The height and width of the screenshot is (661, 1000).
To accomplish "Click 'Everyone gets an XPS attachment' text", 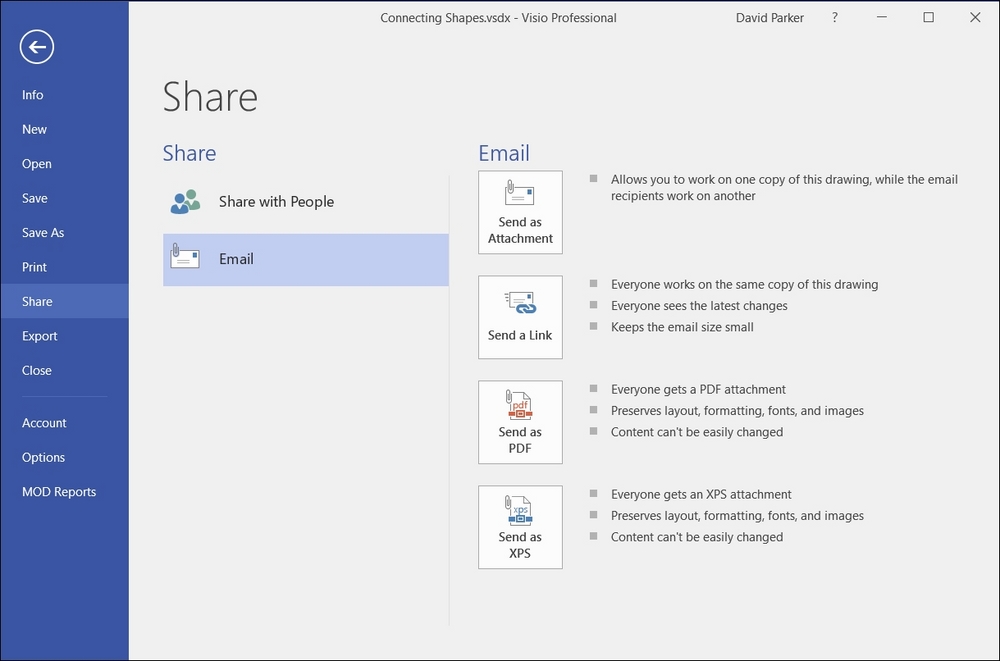I will click(701, 494).
